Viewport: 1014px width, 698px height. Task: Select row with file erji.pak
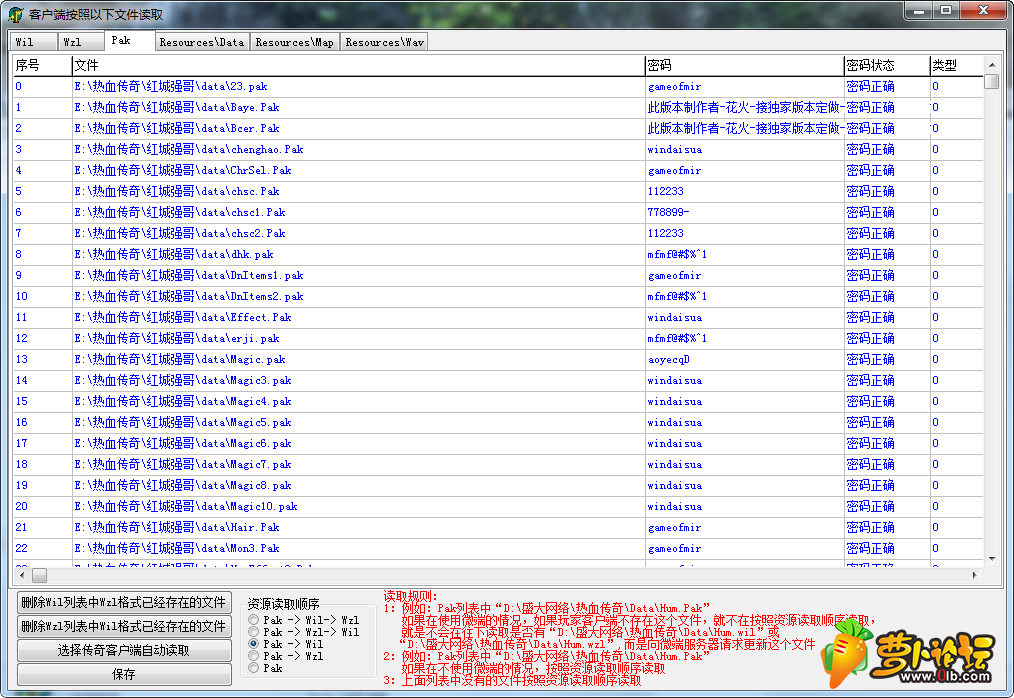pyautogui.click(x=498, y=338)
